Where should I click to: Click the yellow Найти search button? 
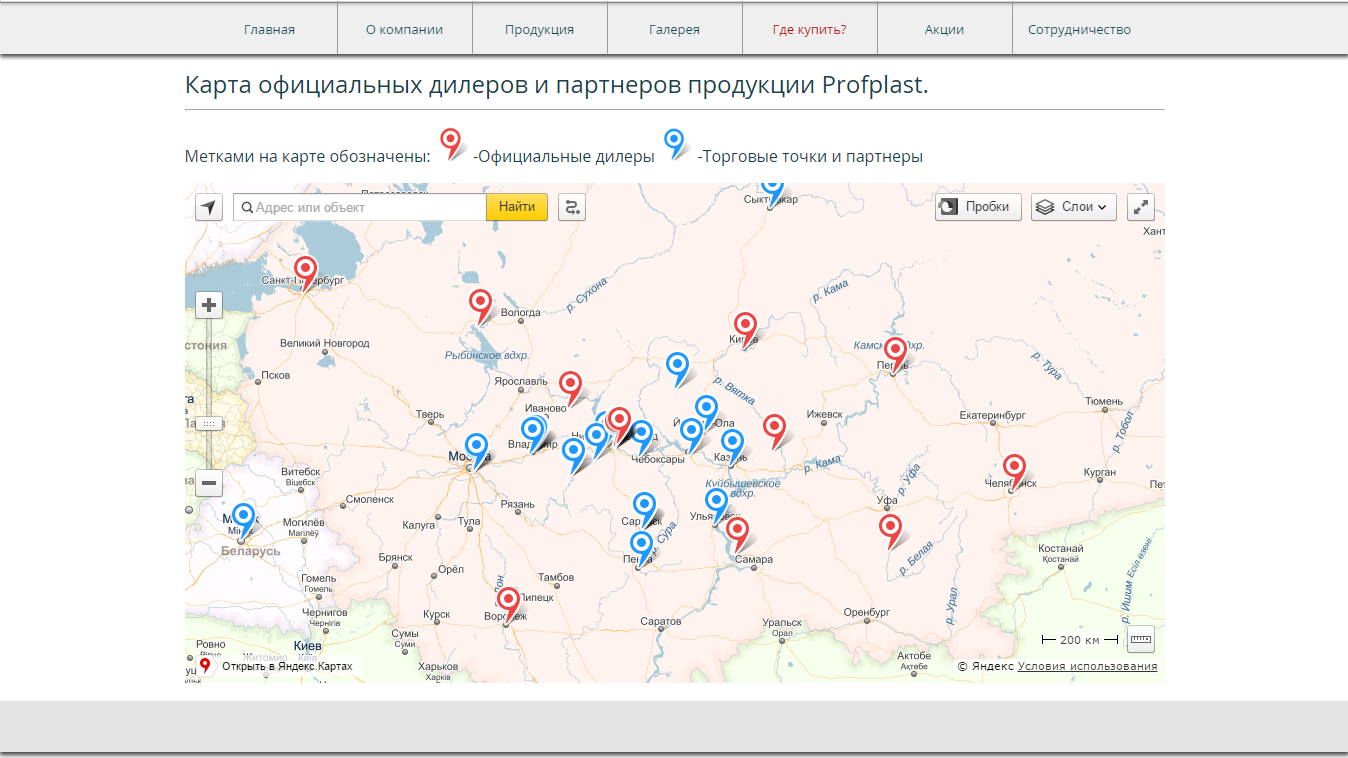tap(517, 207)
